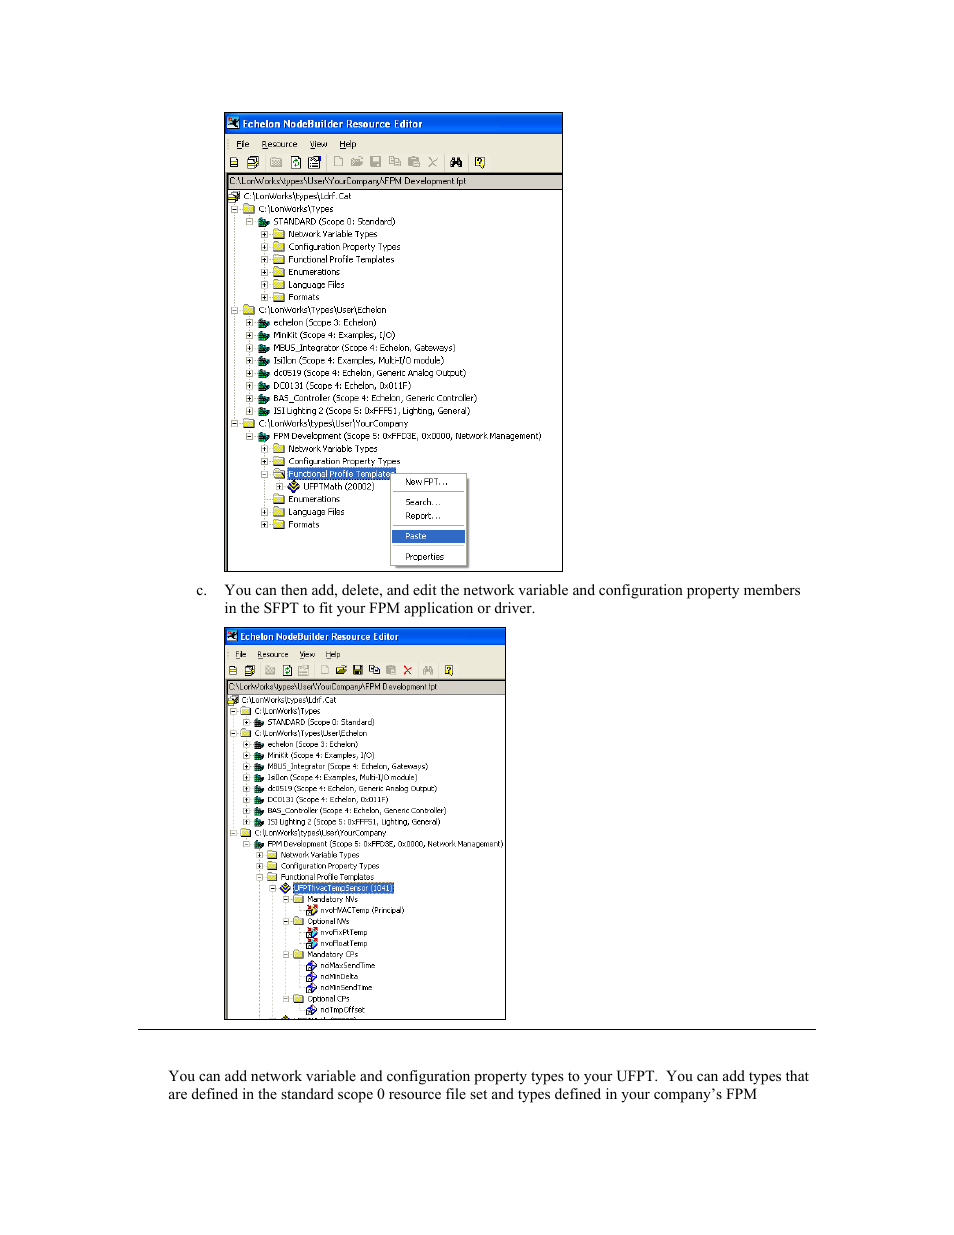The image size is (954, 1235).
Task: Select the Mandatory NVs folder label
Action: pyautogui.click(x=332, y=899)
